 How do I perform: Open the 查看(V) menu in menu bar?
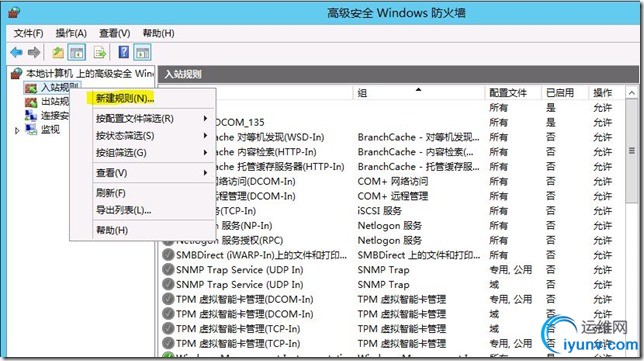click(x=115, y=33)
